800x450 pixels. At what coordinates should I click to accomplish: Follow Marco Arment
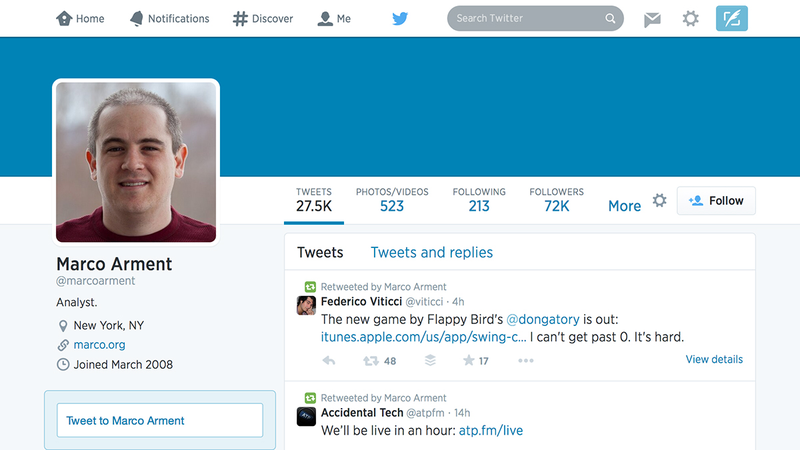pyautogui.click(x=716, y=201)
